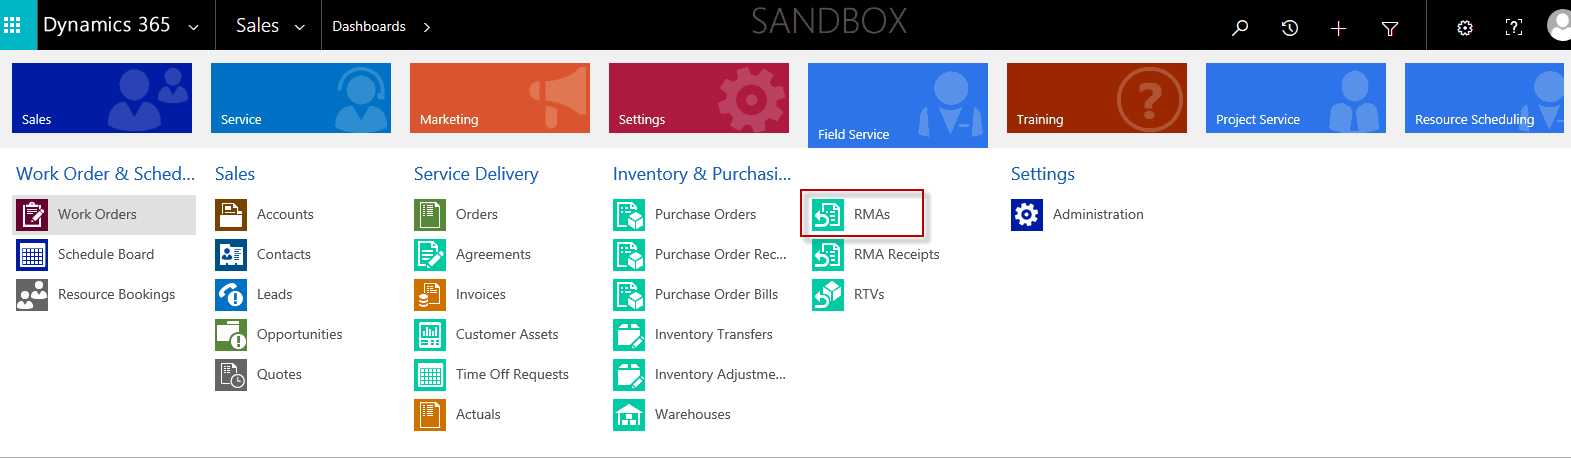Screen dimensions: 1571x458
Task: Open Schedule Board link
Action: coord(106,254)
